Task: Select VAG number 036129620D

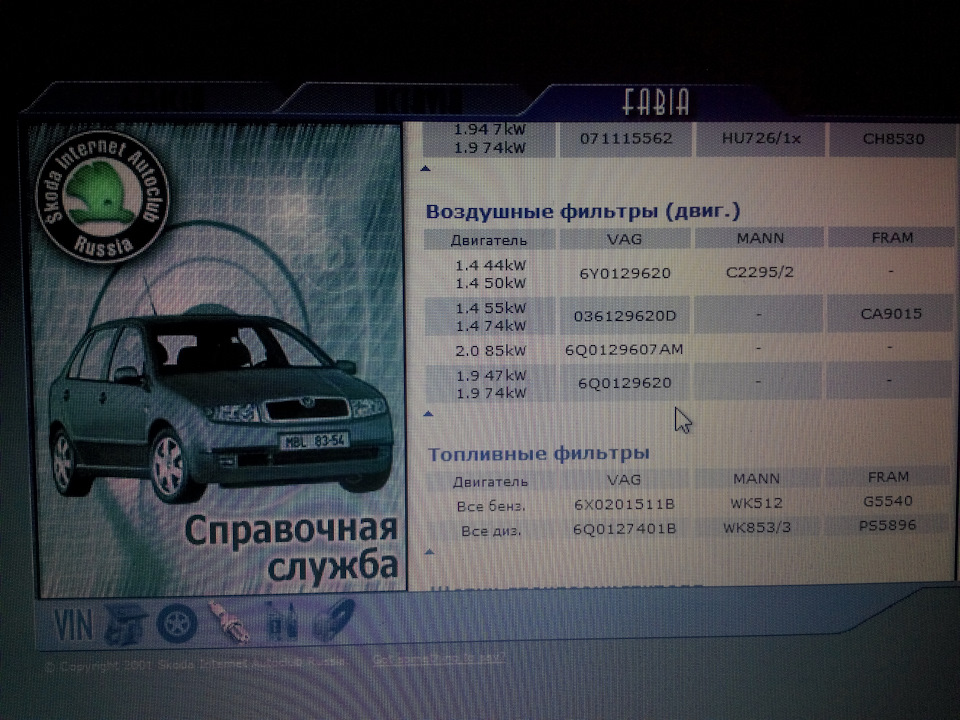Action: pos(624,316)
